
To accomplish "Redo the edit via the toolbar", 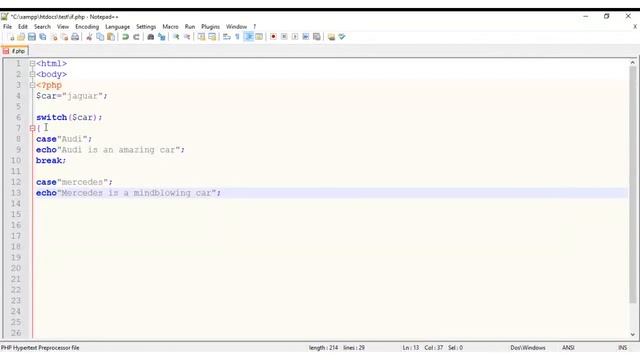I will 136,37.
